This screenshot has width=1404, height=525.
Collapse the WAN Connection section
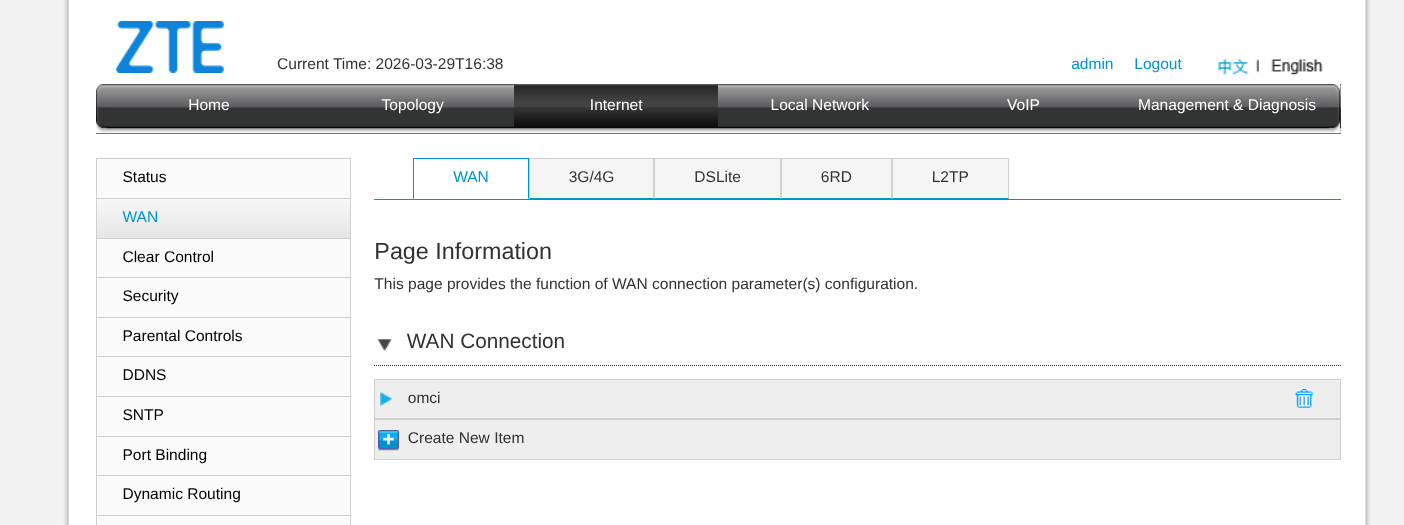tap(384, 344)
